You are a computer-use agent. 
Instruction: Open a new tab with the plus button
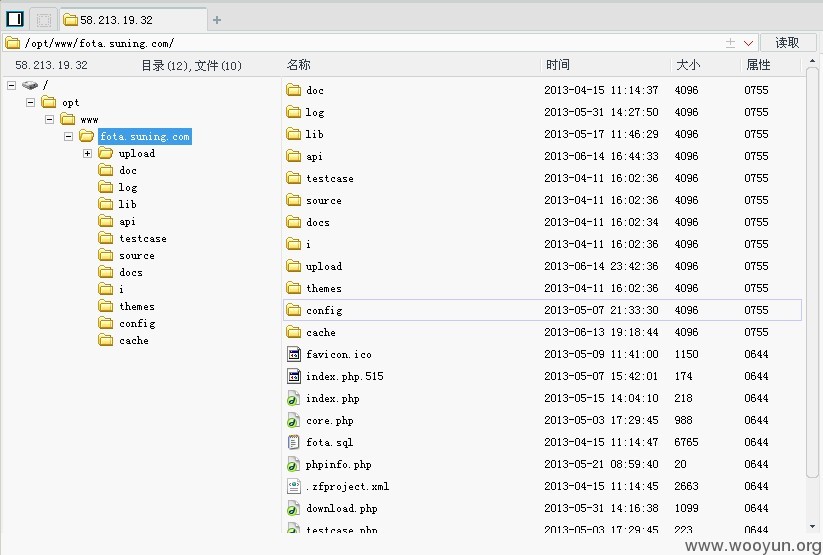pyautogui.click(x=217, y=20)
